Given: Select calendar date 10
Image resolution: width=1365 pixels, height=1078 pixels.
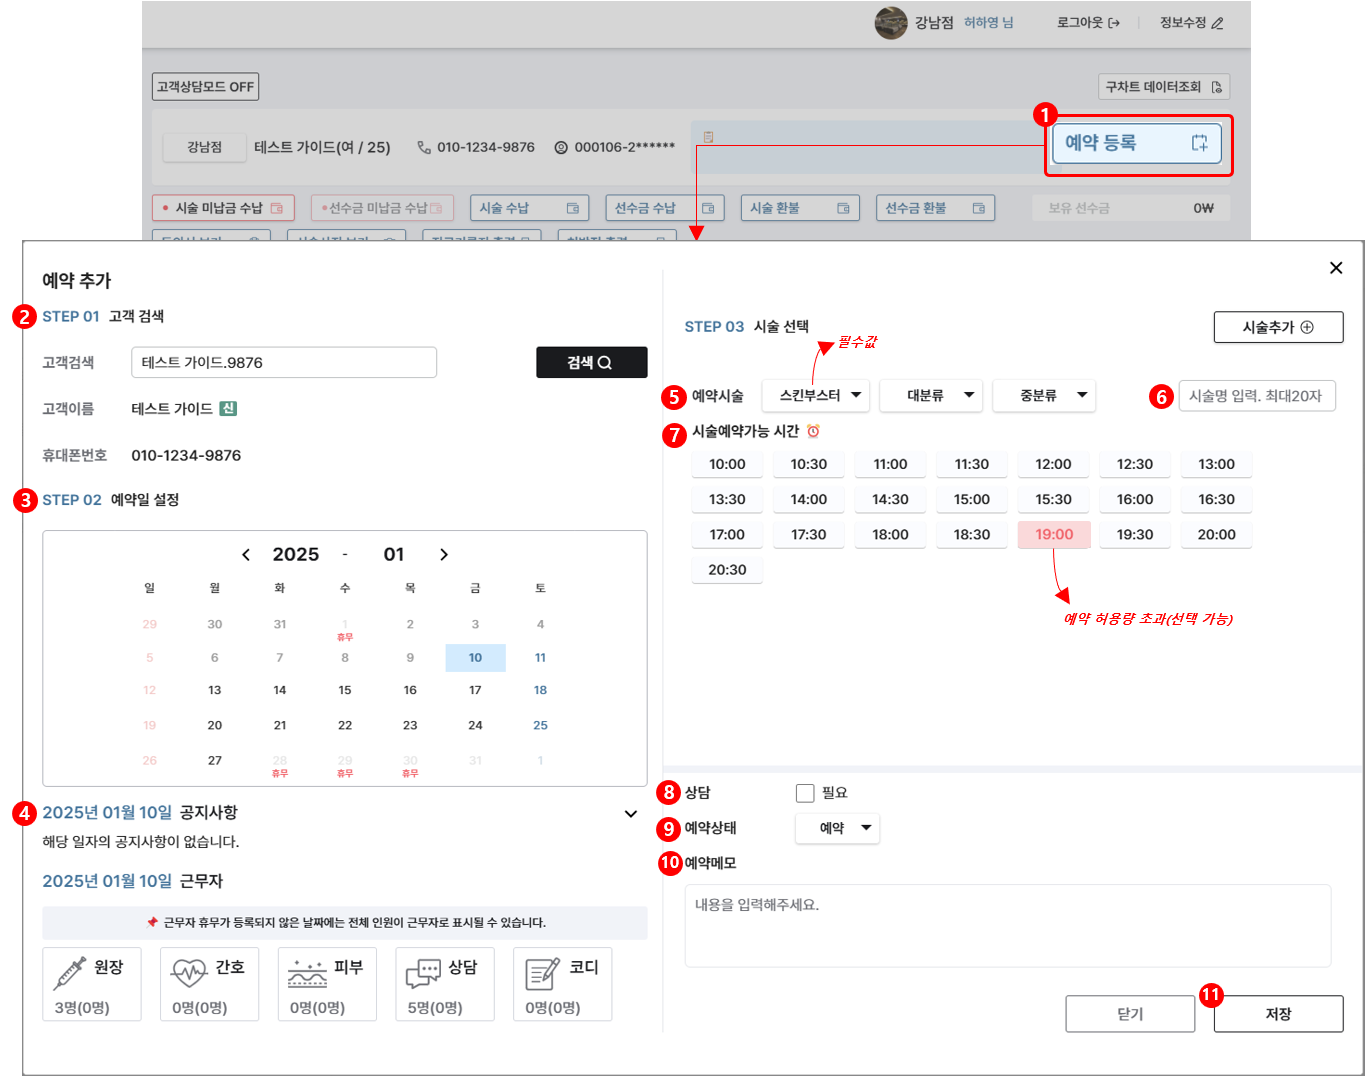Looking at the screenshot, I should pos(475,658).
